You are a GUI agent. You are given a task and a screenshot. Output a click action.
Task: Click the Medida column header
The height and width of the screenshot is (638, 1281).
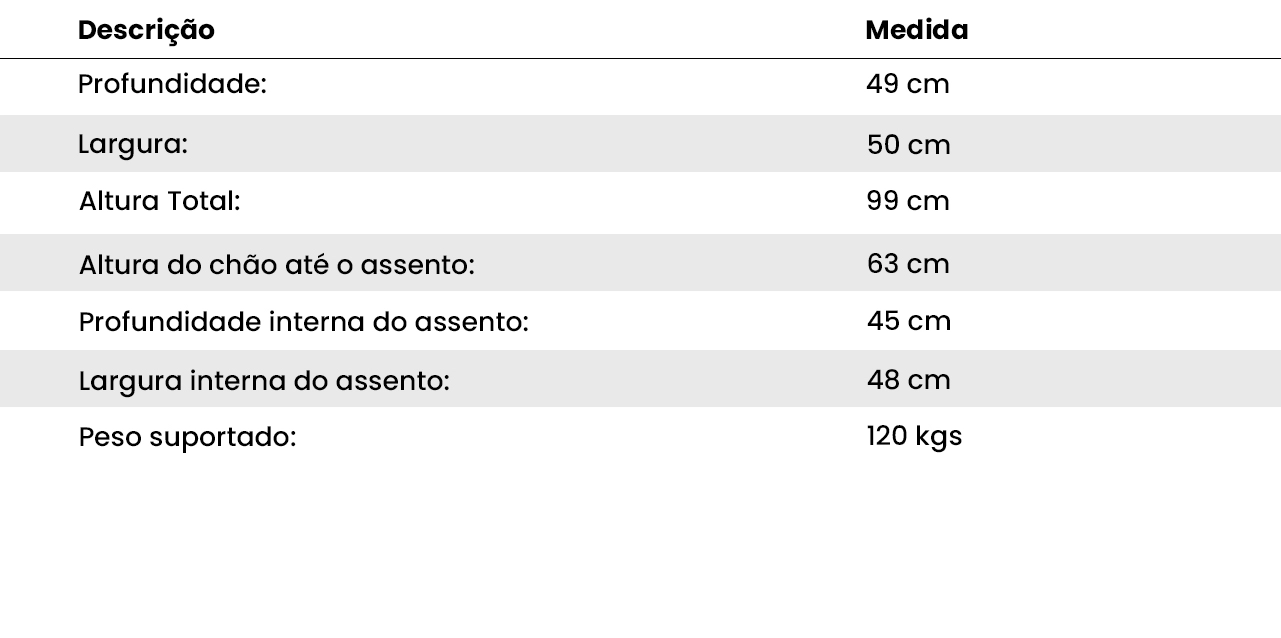pyautogui.click(x=916, y=31)
